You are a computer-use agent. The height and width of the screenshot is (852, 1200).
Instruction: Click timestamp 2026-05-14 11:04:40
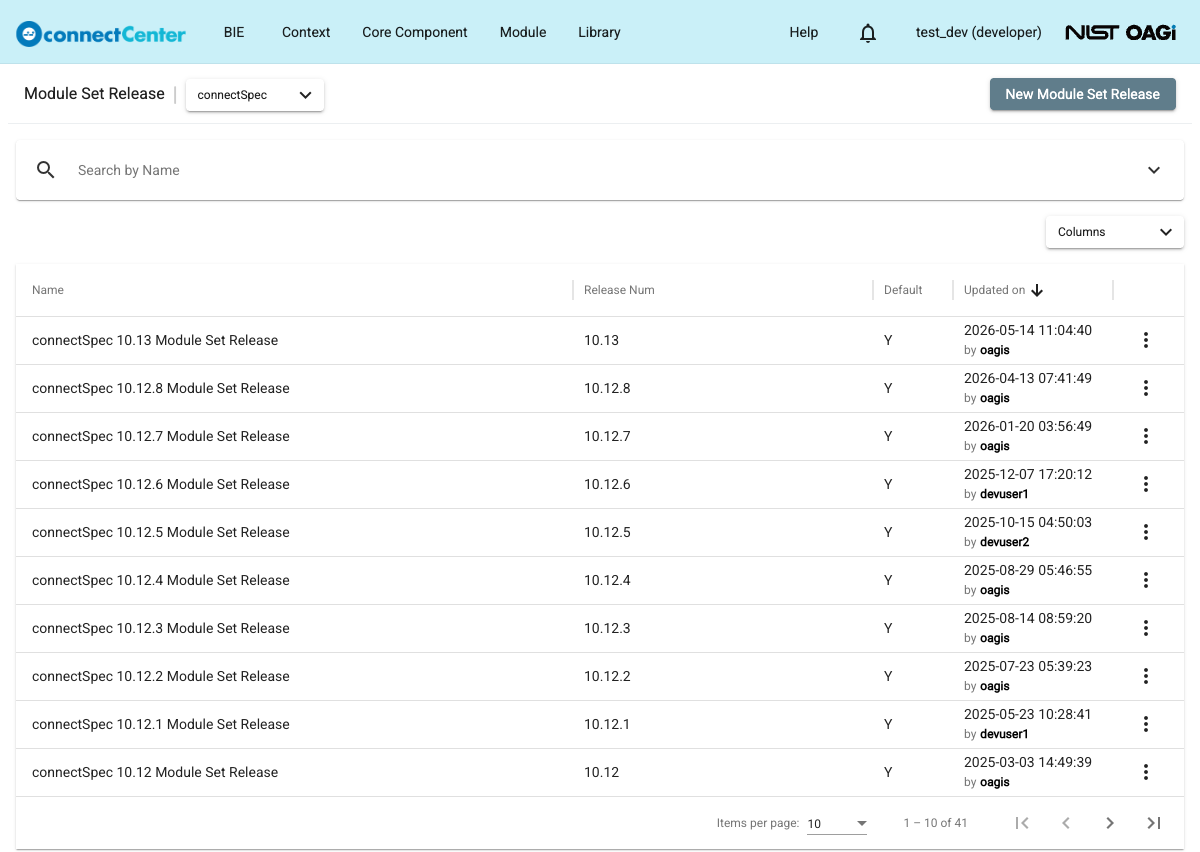click(1028, 330)
